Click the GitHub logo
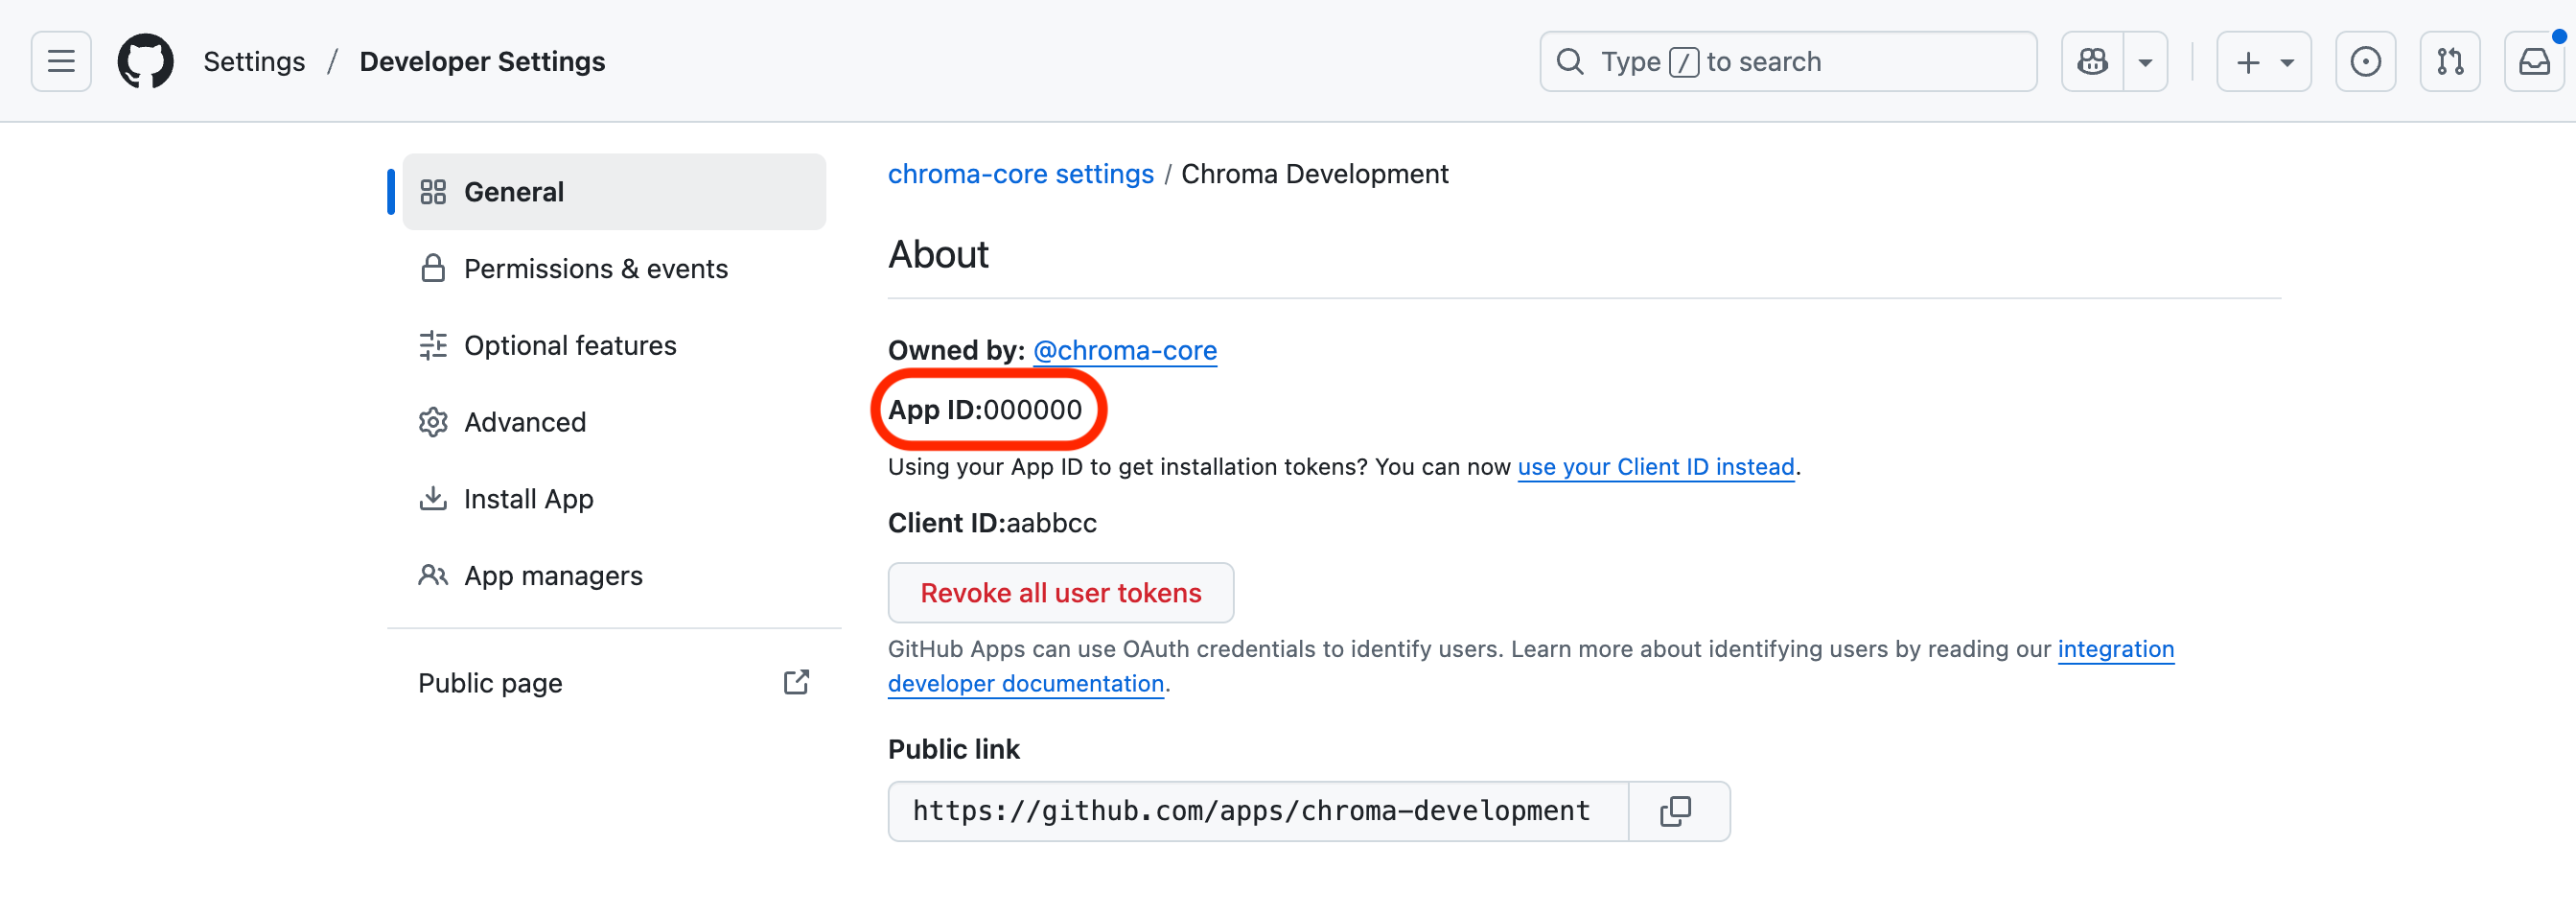2576x916 pixels. point(145,61)
